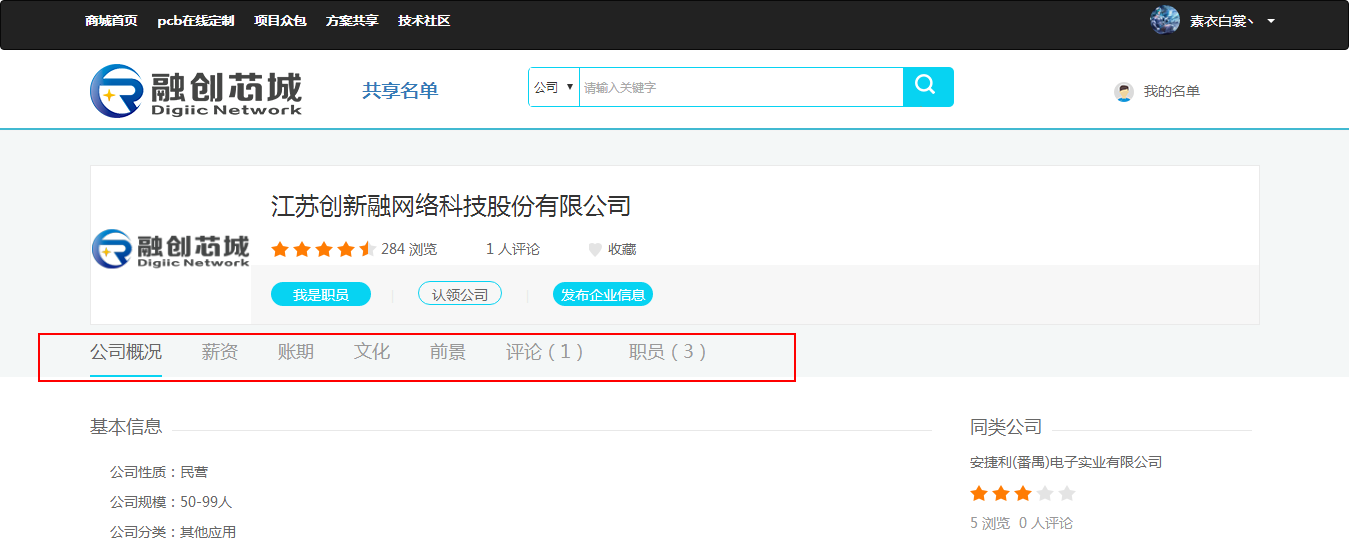The image size is (1349, 539).
Task: Click the 发布企业信息 button
Action: pyautogui.click(x=603, y=294)
